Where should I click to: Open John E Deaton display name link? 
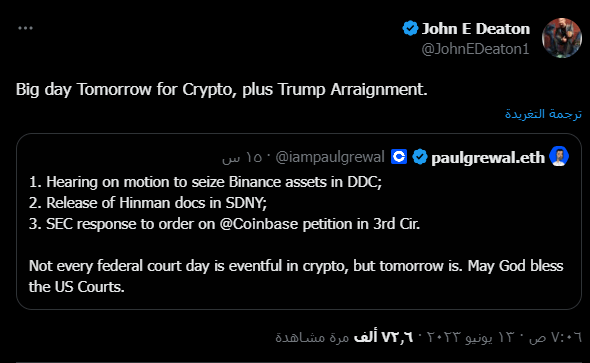point(476,29)
